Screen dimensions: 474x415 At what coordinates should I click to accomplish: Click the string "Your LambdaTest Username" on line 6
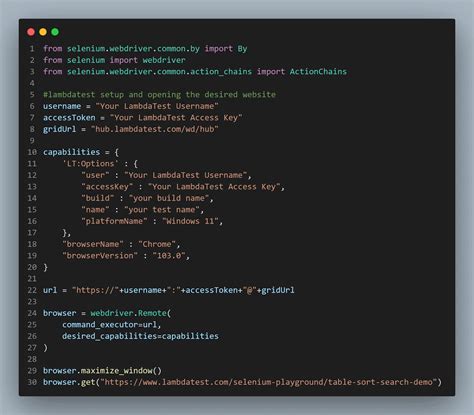157,106
